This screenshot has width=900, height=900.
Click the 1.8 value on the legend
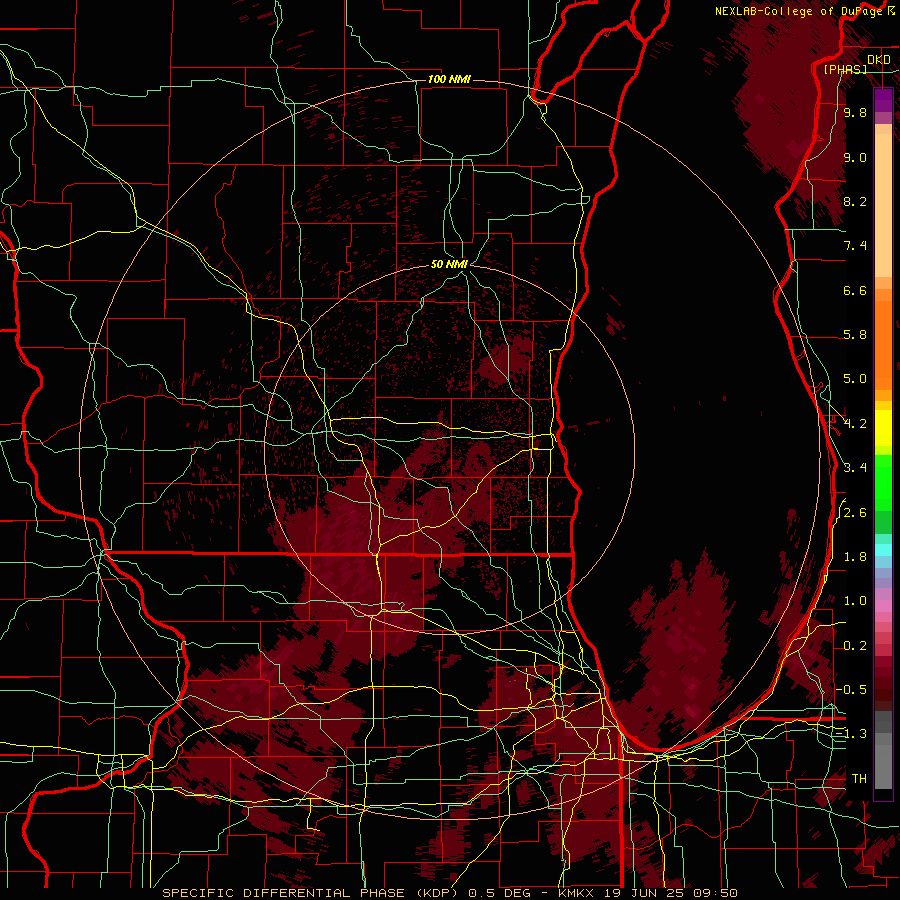[x=855, y=557]
